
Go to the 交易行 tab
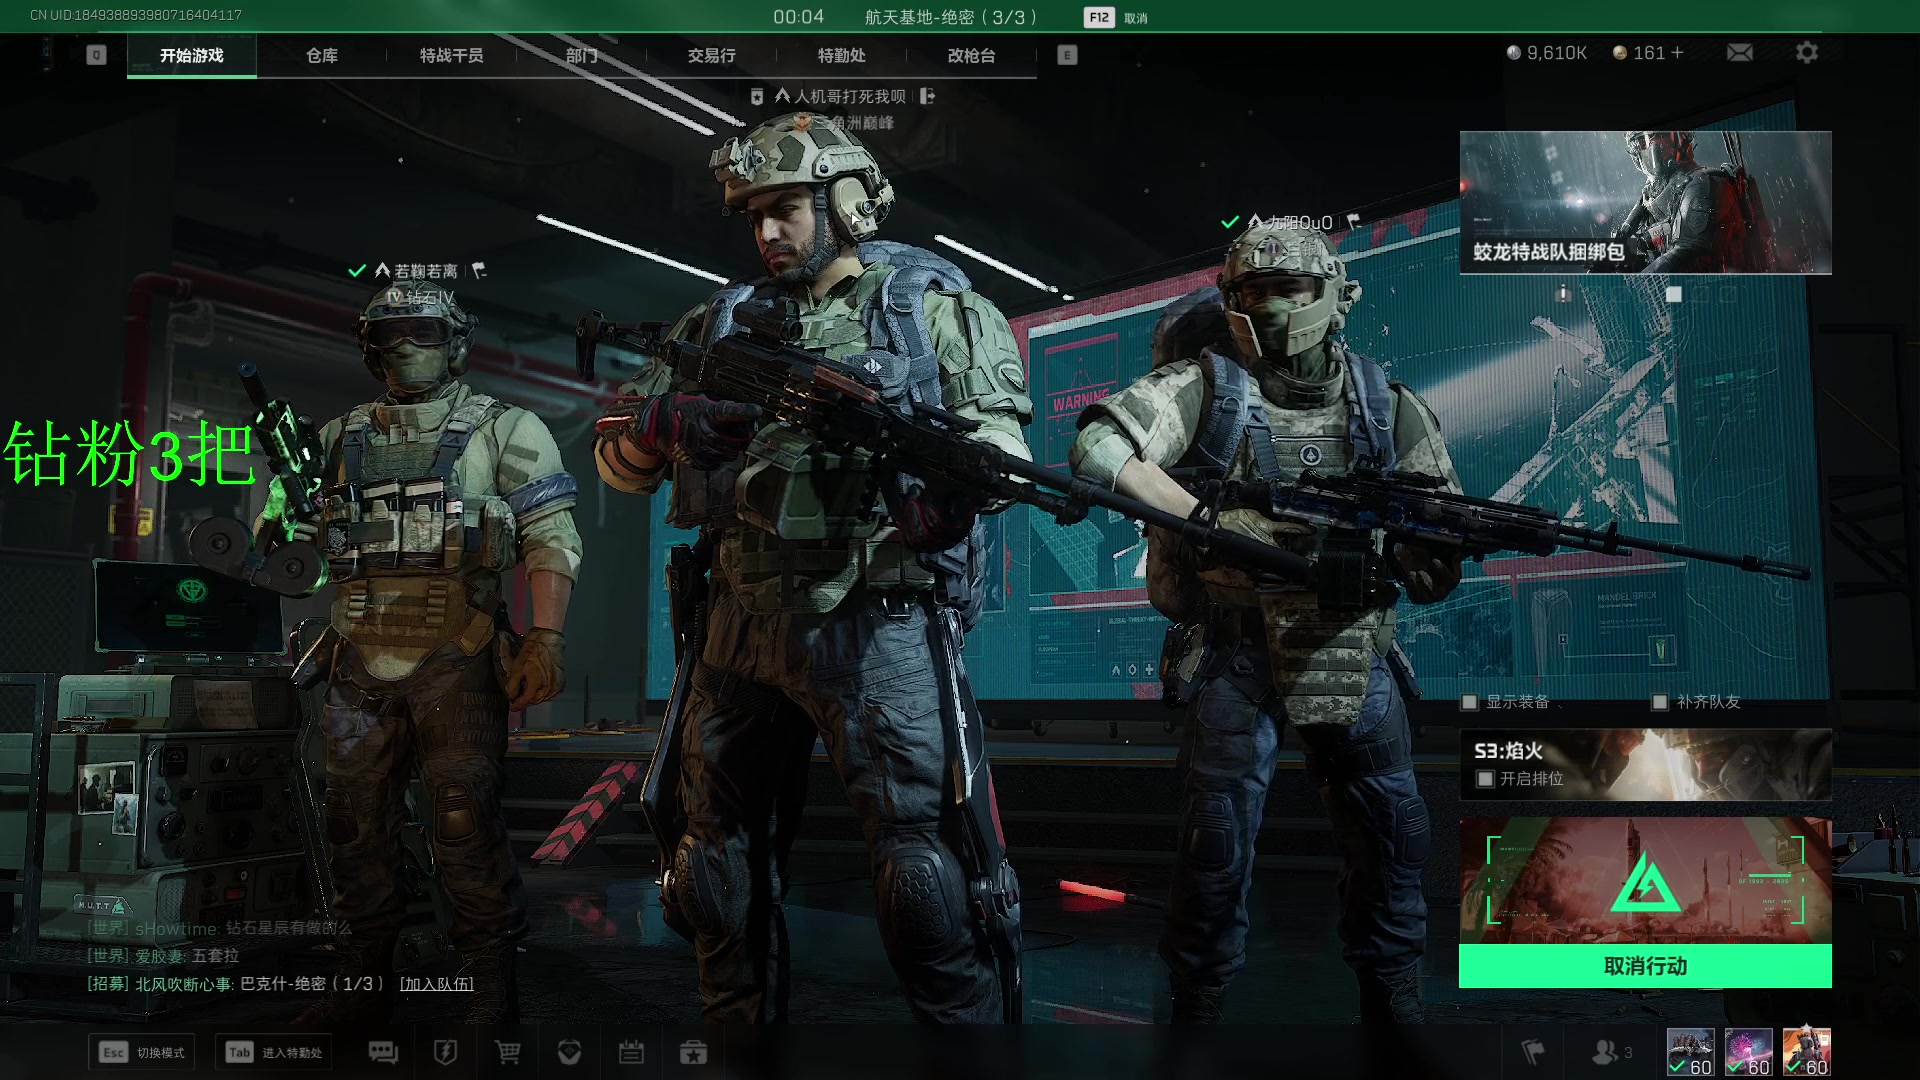712,55
